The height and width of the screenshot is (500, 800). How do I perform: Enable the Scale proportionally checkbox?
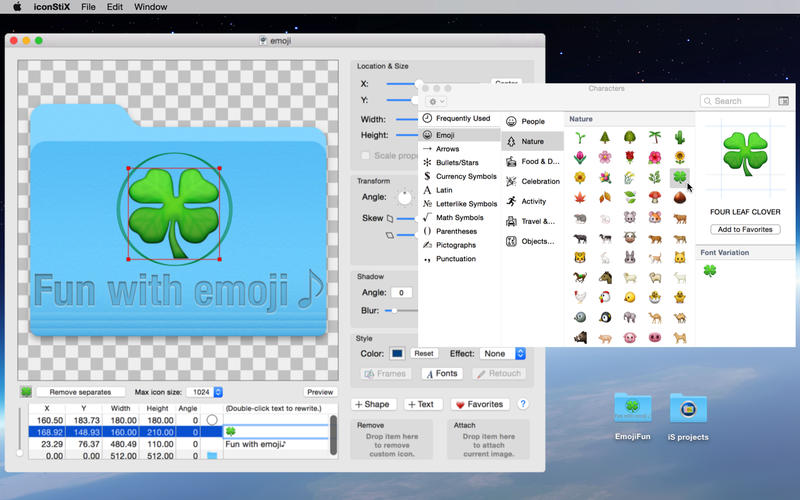click(366, 156)
